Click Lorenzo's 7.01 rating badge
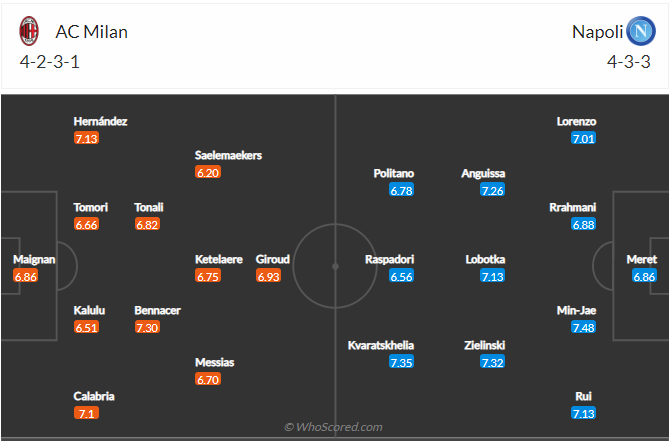The height and width of the screenshot is (441, 671). (584, 138)
